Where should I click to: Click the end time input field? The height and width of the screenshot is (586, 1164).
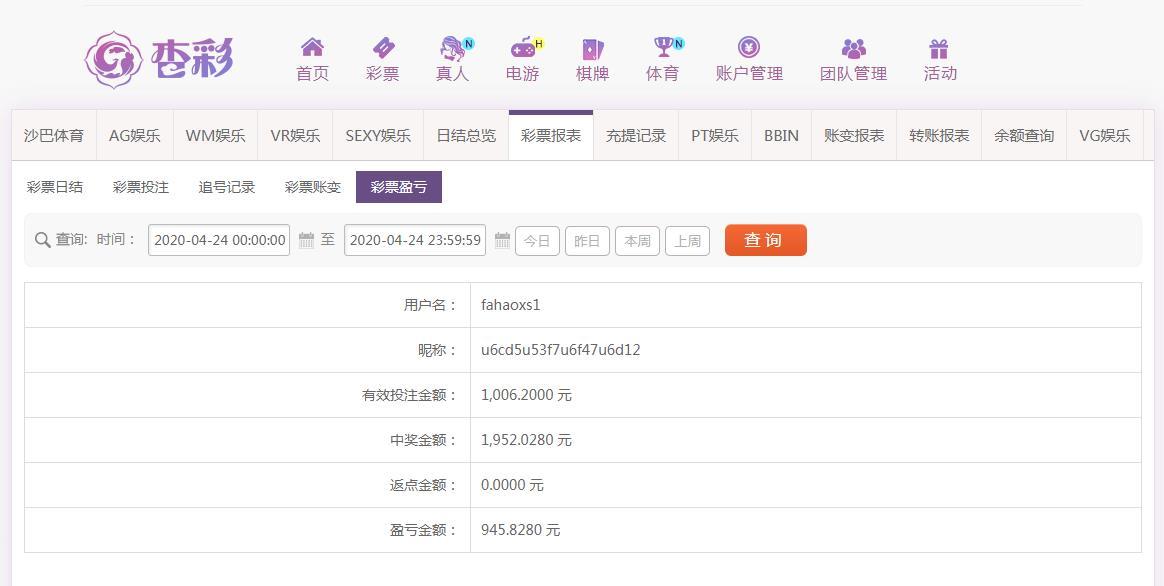(x=415, y=240)
